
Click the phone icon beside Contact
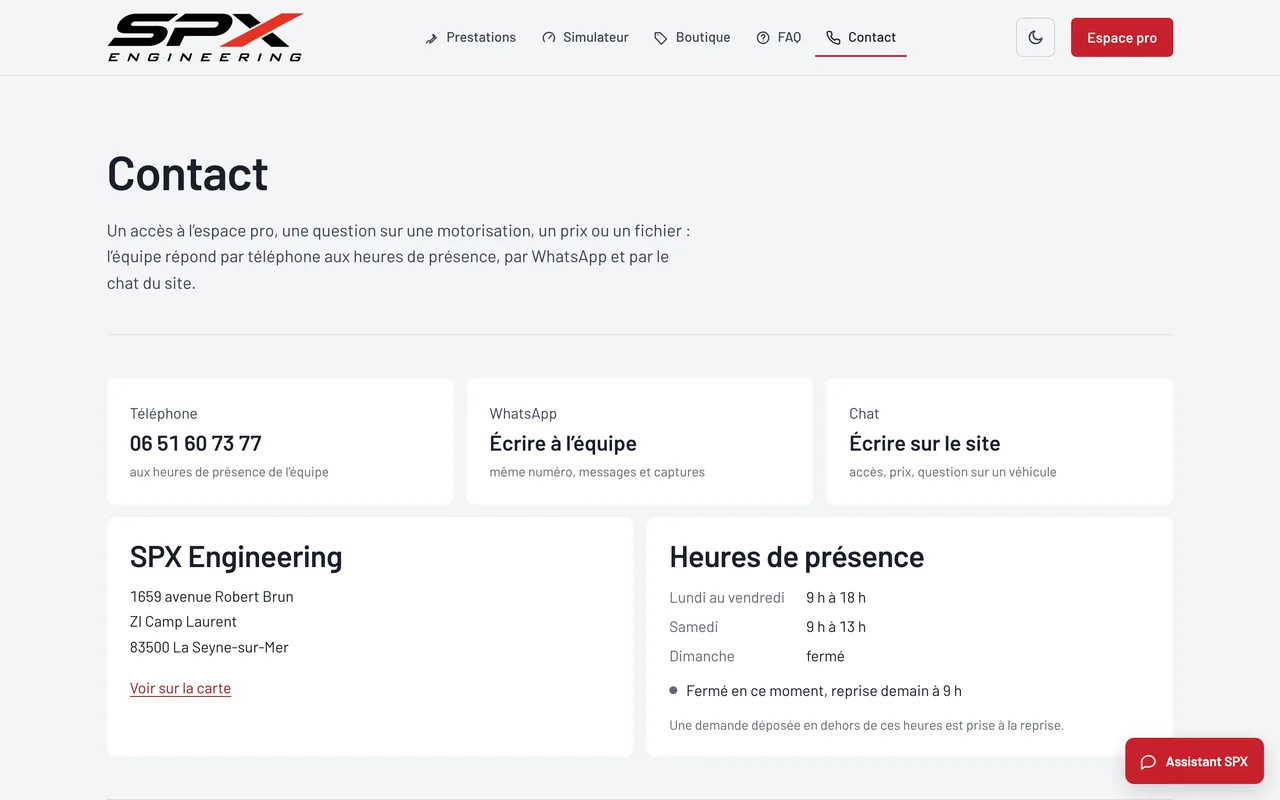[833, 38]
